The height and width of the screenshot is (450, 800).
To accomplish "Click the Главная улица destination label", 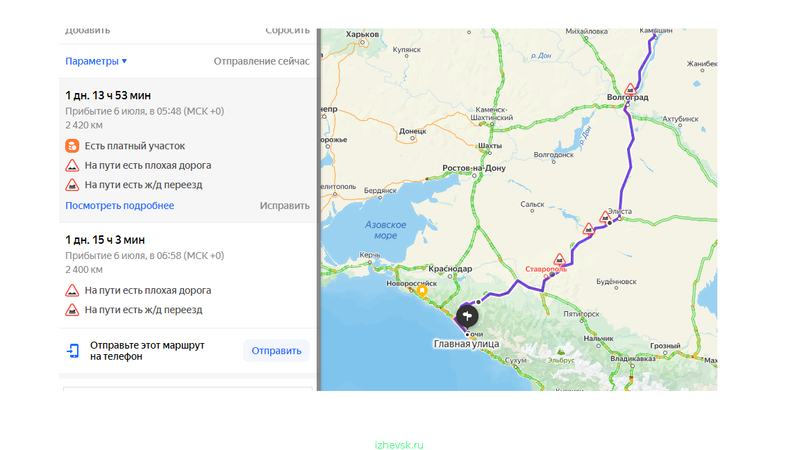I will tap(466, 344).
